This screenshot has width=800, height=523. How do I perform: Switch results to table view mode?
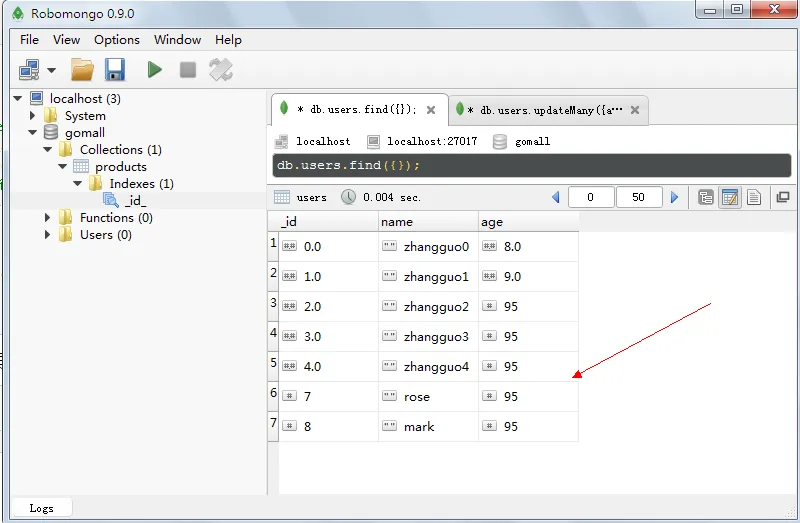point(730,197)
